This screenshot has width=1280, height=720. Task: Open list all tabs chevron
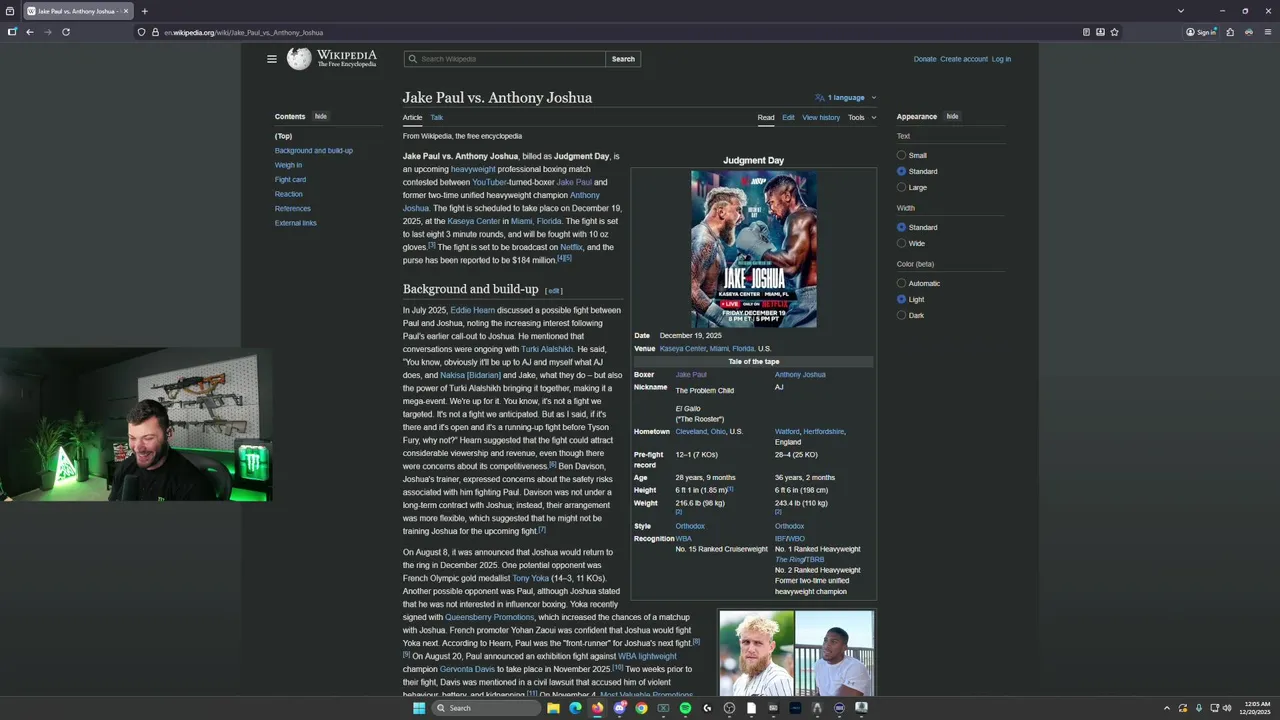coord(1180,11)
